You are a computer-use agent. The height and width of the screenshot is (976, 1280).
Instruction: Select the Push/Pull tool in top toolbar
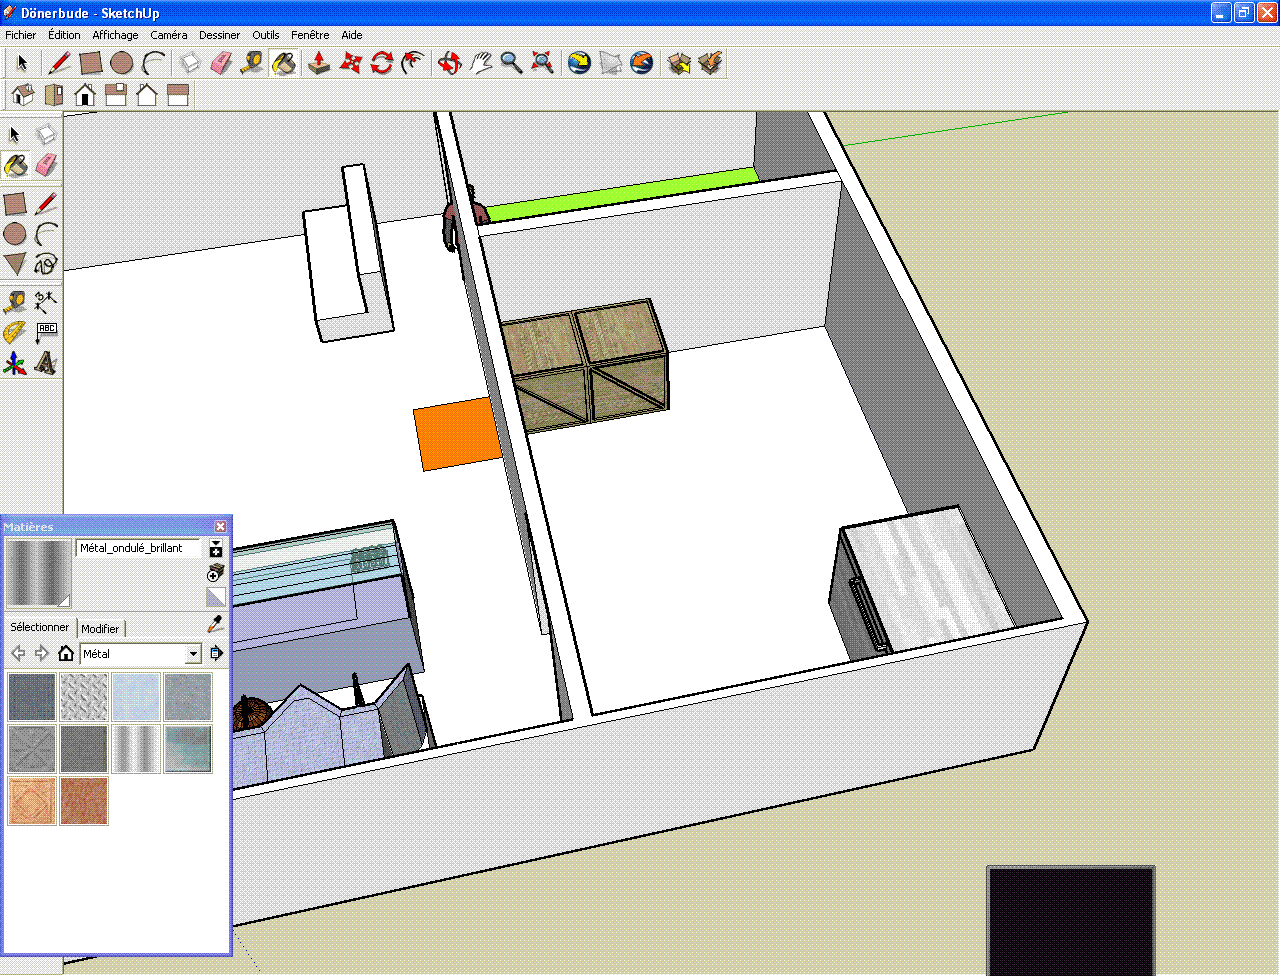[319, 63]
